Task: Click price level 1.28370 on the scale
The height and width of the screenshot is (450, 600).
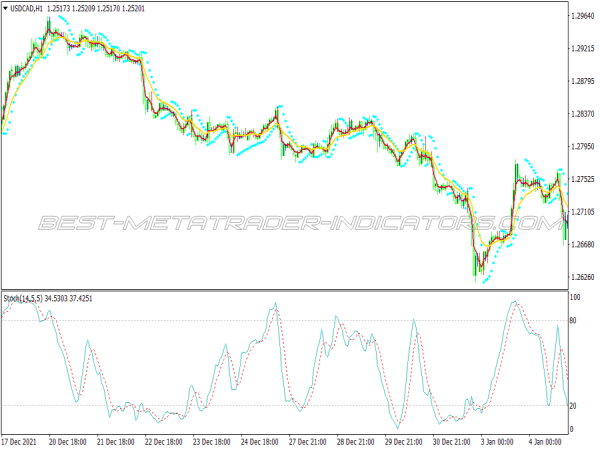Action: pos(583,114)
